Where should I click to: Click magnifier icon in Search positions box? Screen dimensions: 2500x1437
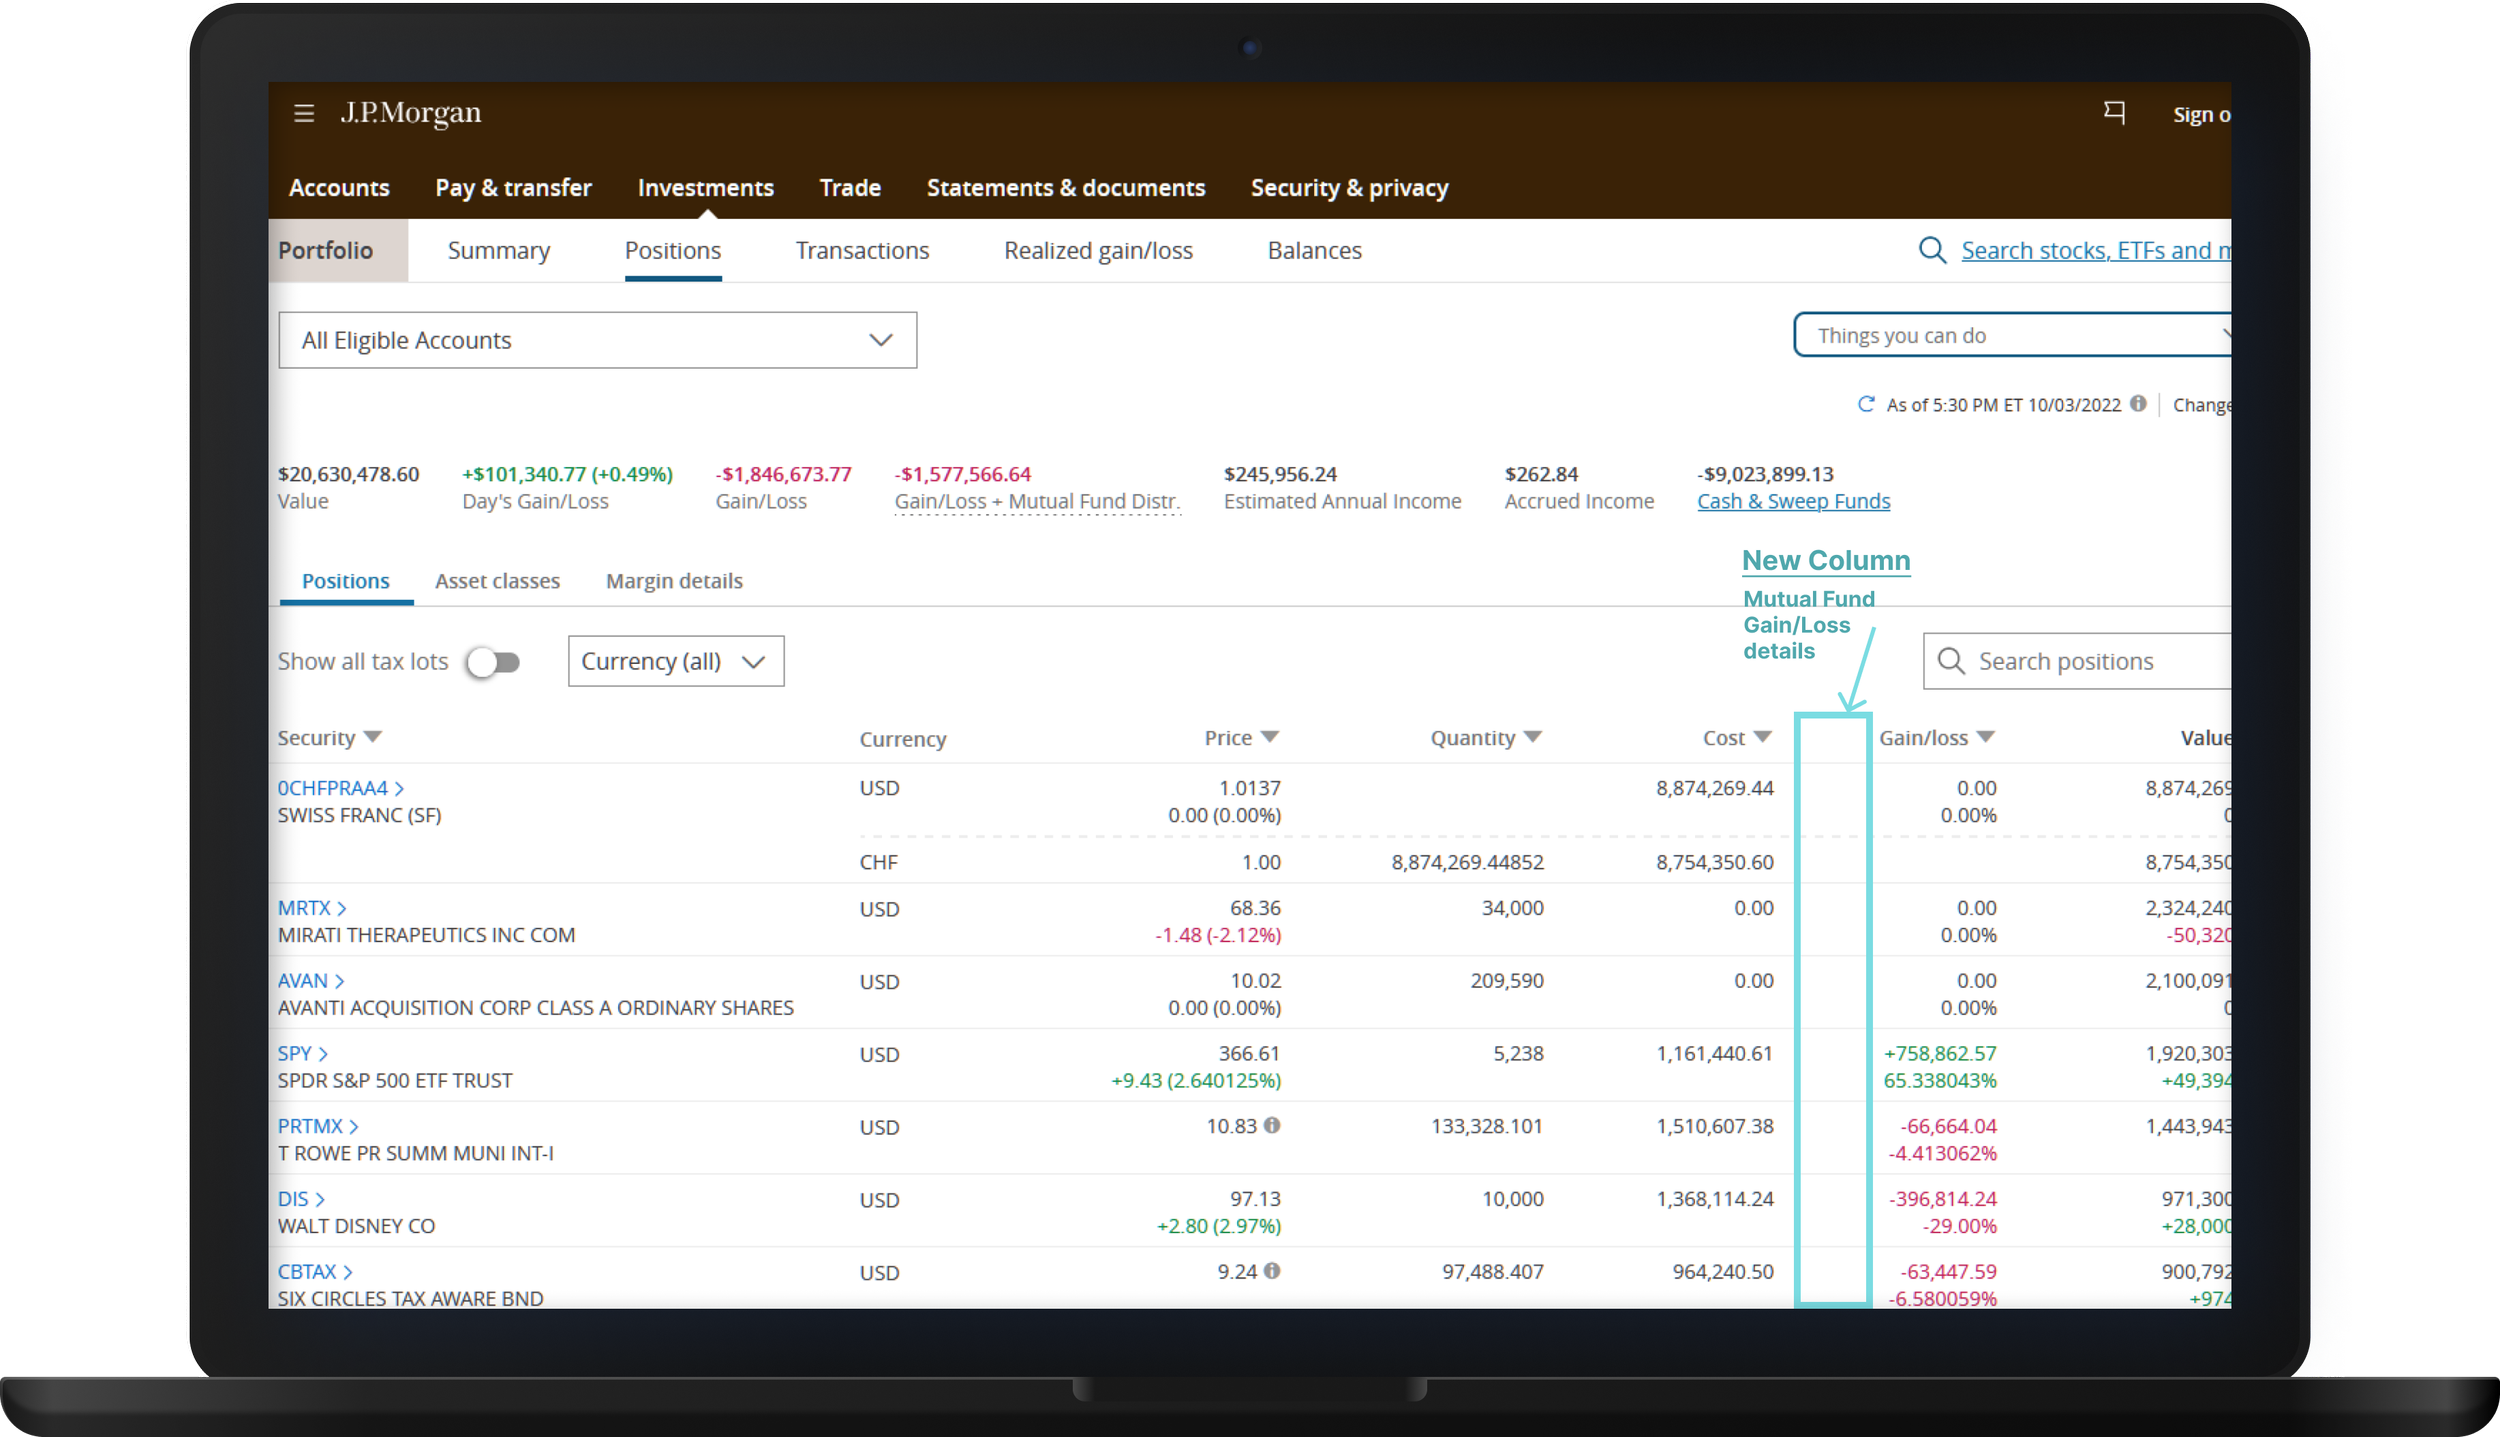click(1951, 661)
